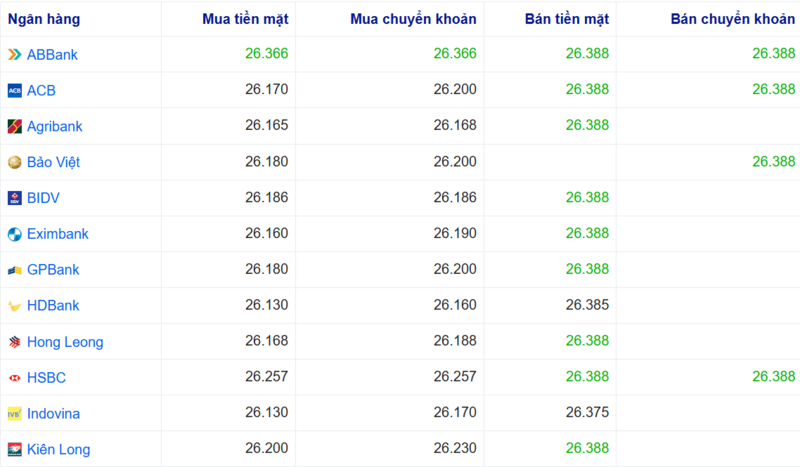Click the ACB bank logo icon
This screenshot has height=467, width=800.
(14, 91)
